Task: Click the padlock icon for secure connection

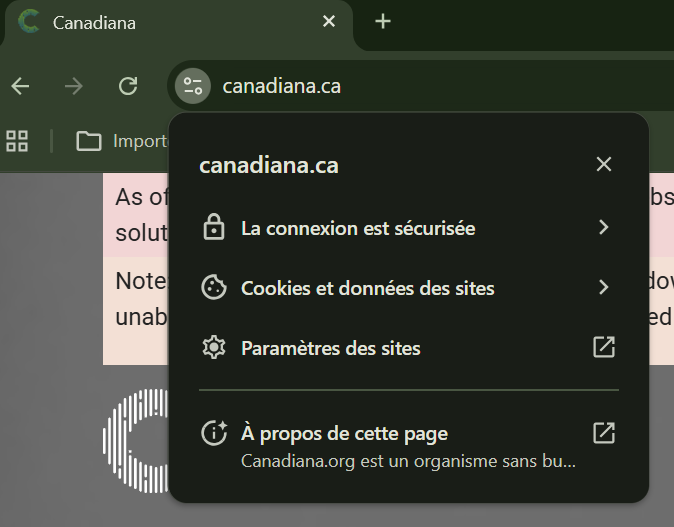Action: pyautogui.click(x=214, y=227)
